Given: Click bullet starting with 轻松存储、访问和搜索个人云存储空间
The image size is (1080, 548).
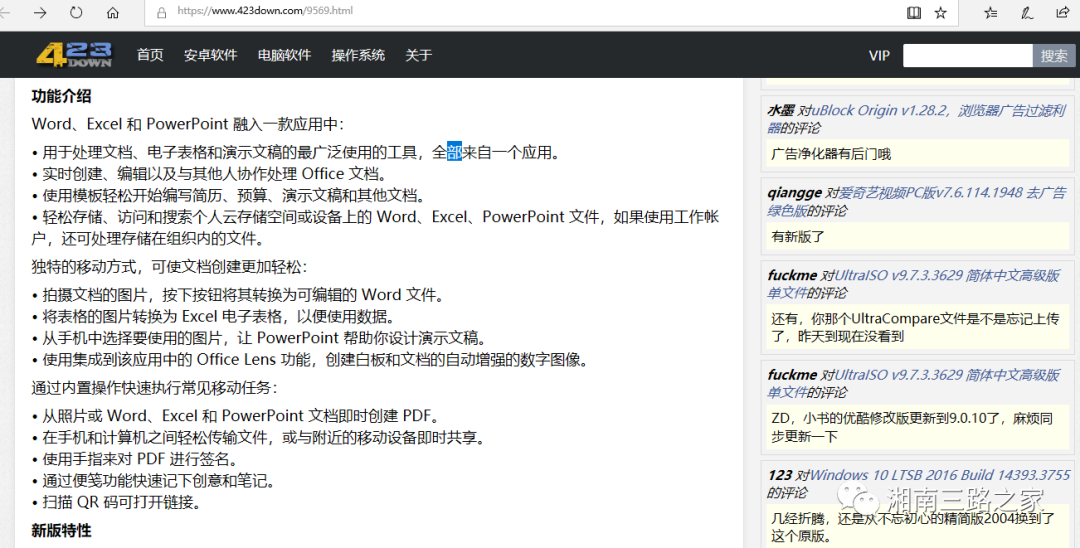Looking at the screenshot, I should (x=375, y=228).
